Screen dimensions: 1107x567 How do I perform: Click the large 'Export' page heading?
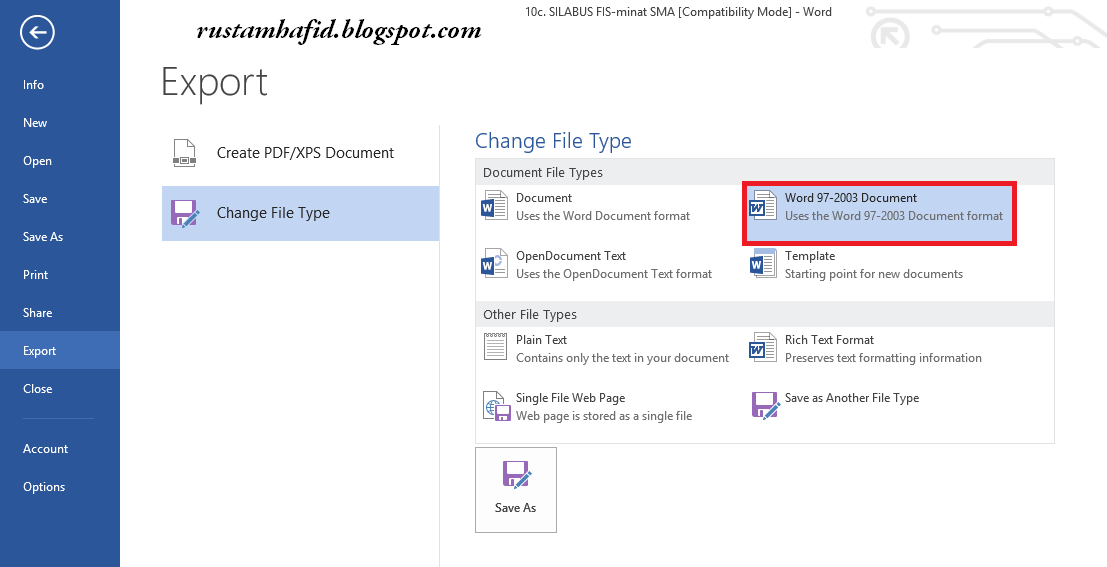(x=214, y=83)
